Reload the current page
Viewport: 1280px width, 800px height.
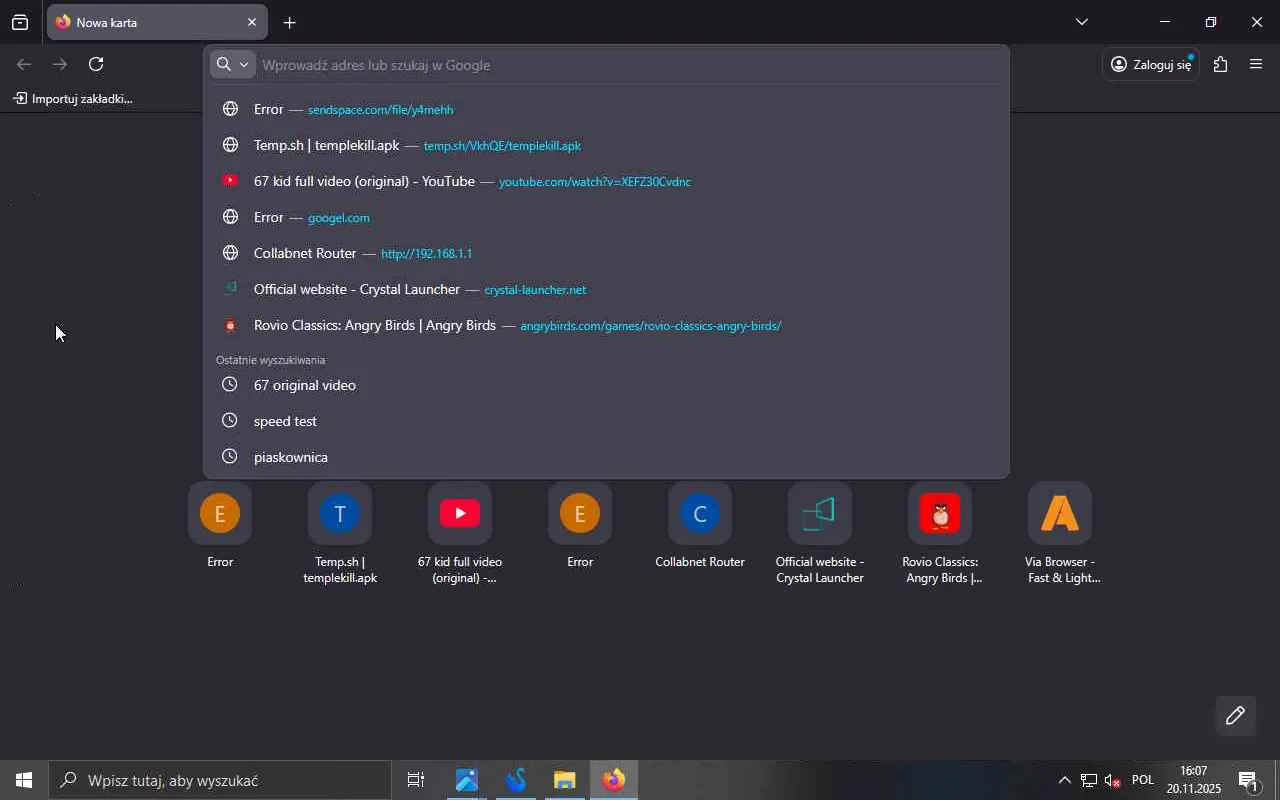[96, 64]
